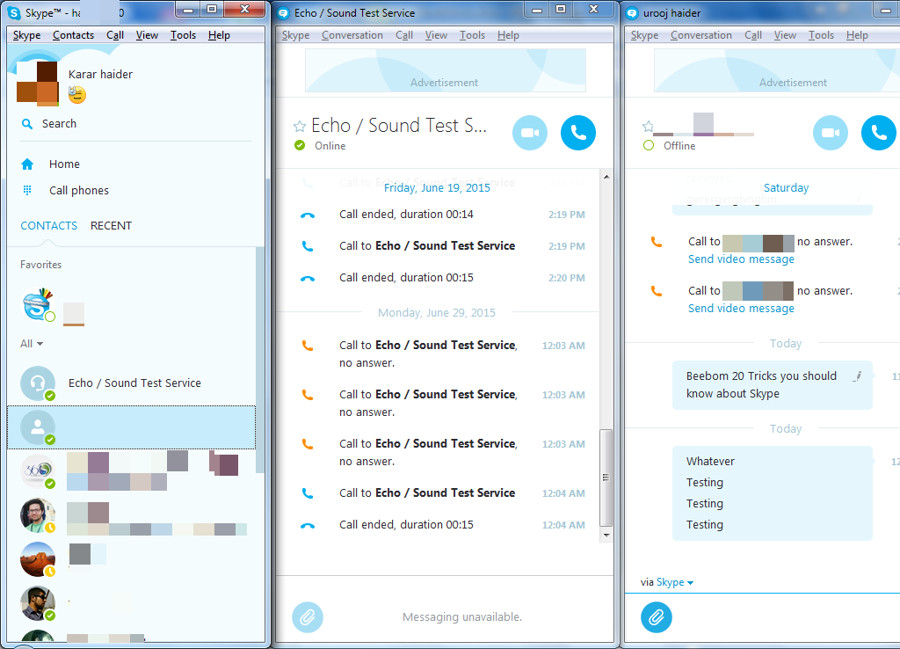Screen dimensions: 900x649
Task: Click the Advertisement banner in the Echo window
Action: pos(445,70)
